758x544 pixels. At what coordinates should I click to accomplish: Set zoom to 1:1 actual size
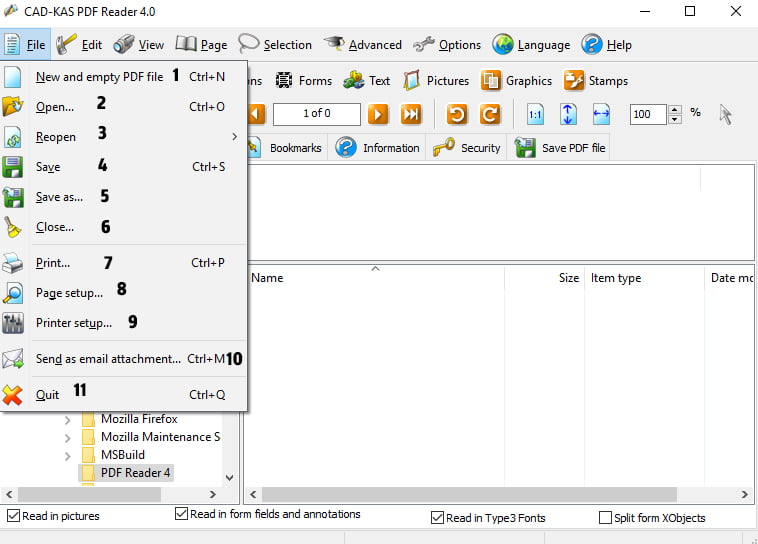535,115
